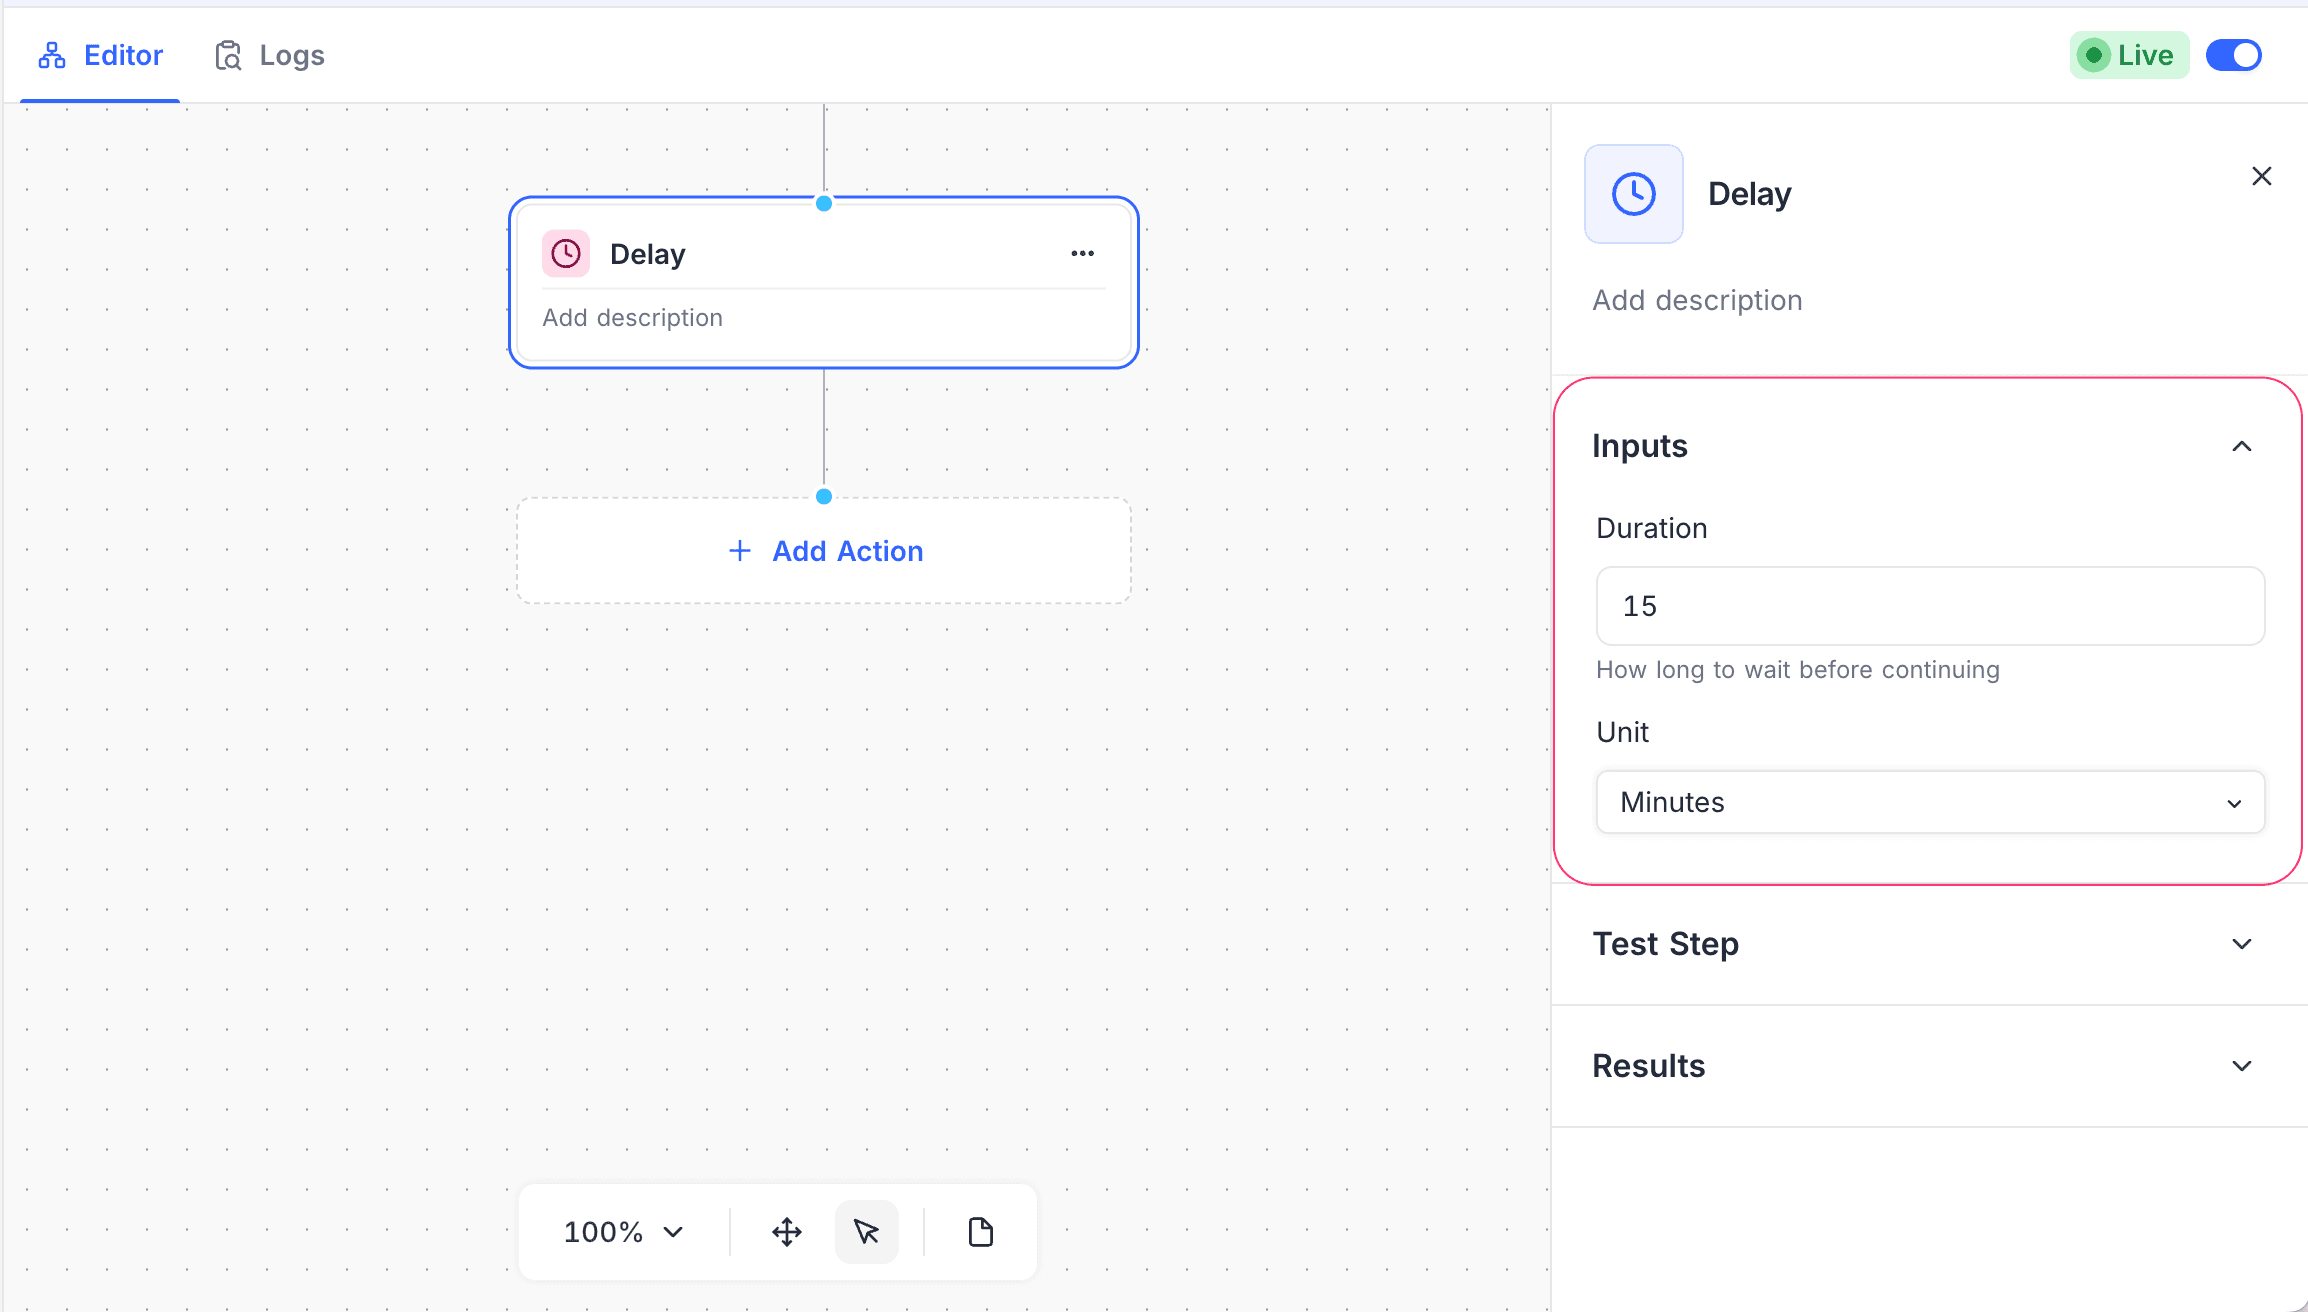Click the plus icon inside Add Action
The image size is (2308, 1312).
[739, 551]
